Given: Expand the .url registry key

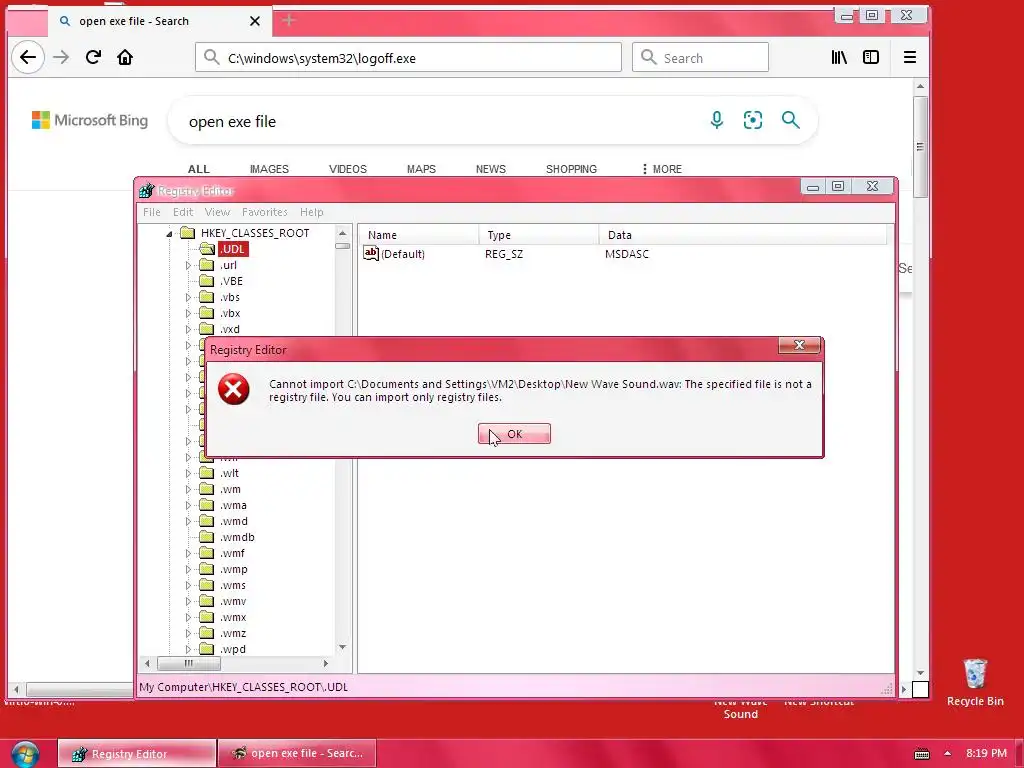Looking at the screenshot, I should pyautogui.click(x=188, y=265).
